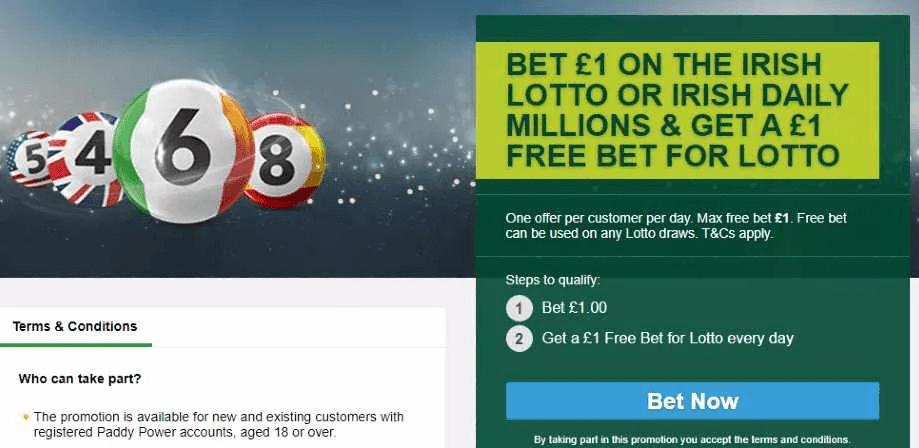Click the American flag ball numbered 5

(x=29, y=159)
